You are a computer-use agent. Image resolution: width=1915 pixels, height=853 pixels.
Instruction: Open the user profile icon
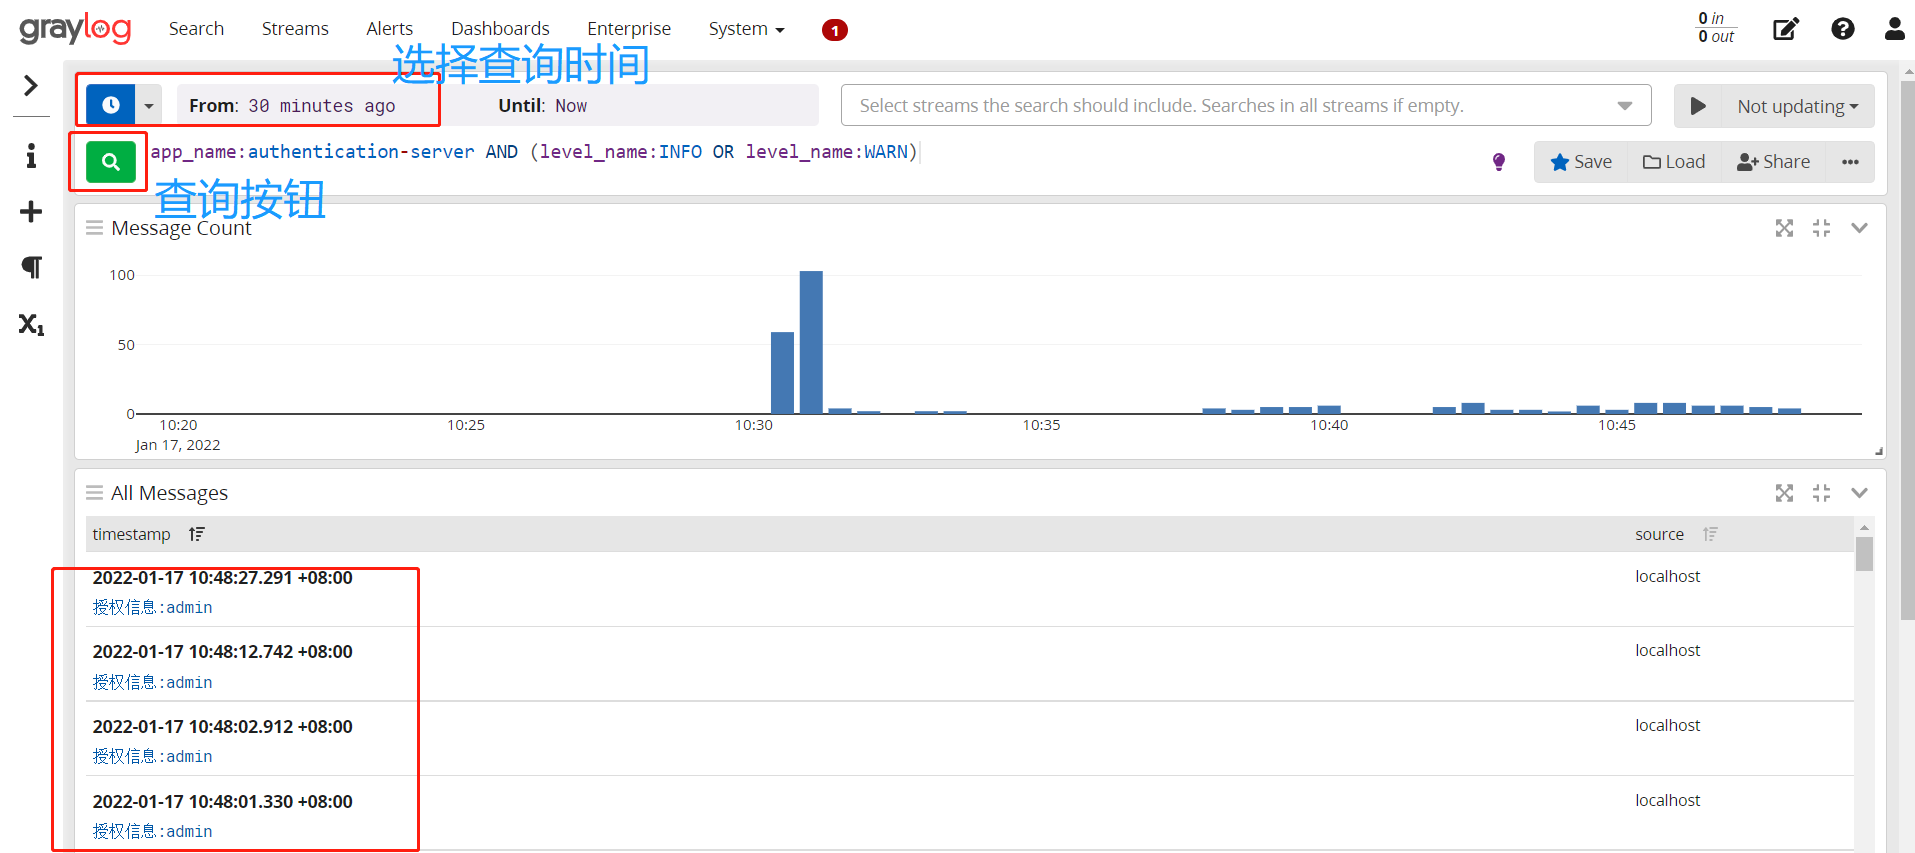click(1895, 29)
